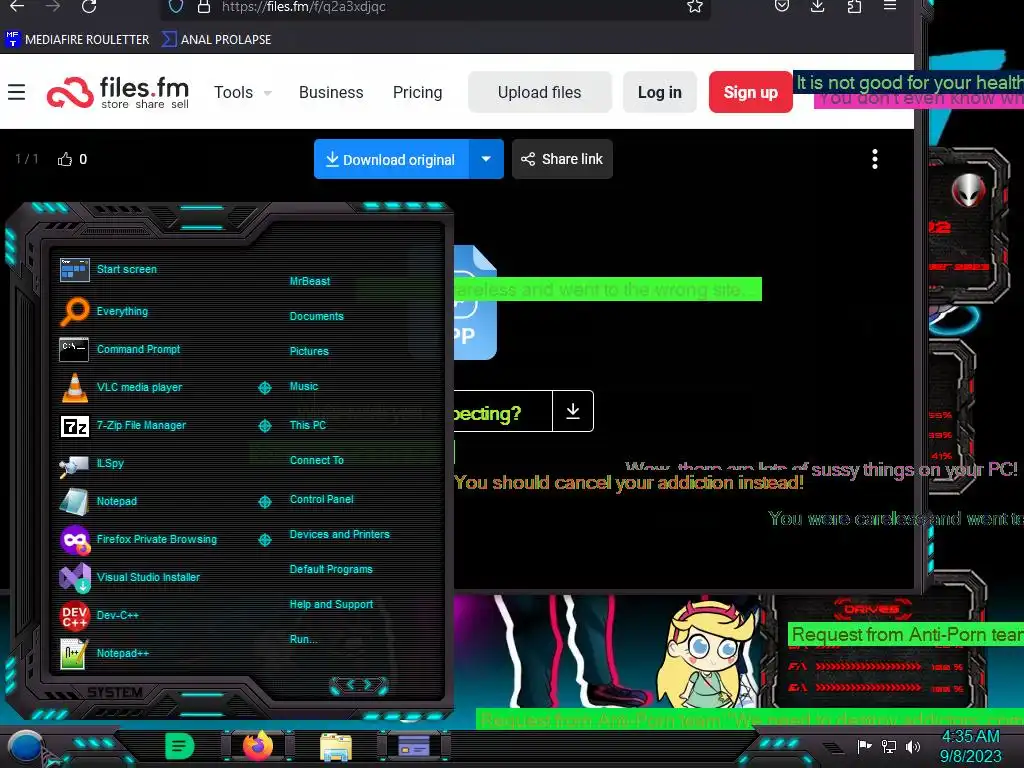Open the Visual Studio Installer icon
Image resolution: width=1024 pixels, height=768 pixels.
[74, 577]
